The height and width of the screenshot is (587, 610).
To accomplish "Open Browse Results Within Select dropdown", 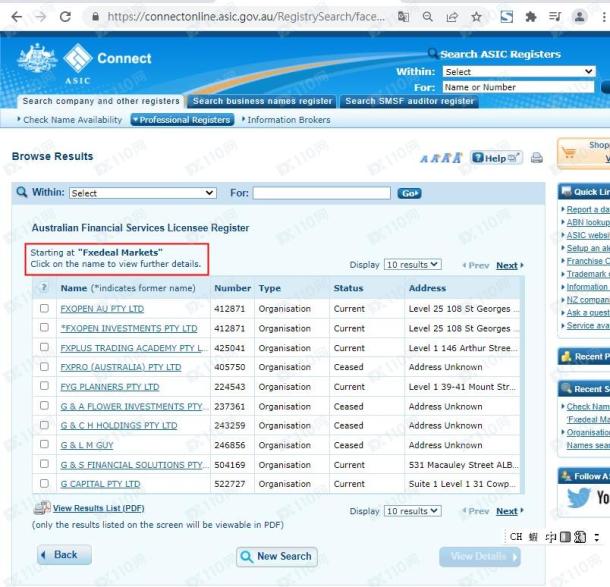I will [x=143, y=193].
